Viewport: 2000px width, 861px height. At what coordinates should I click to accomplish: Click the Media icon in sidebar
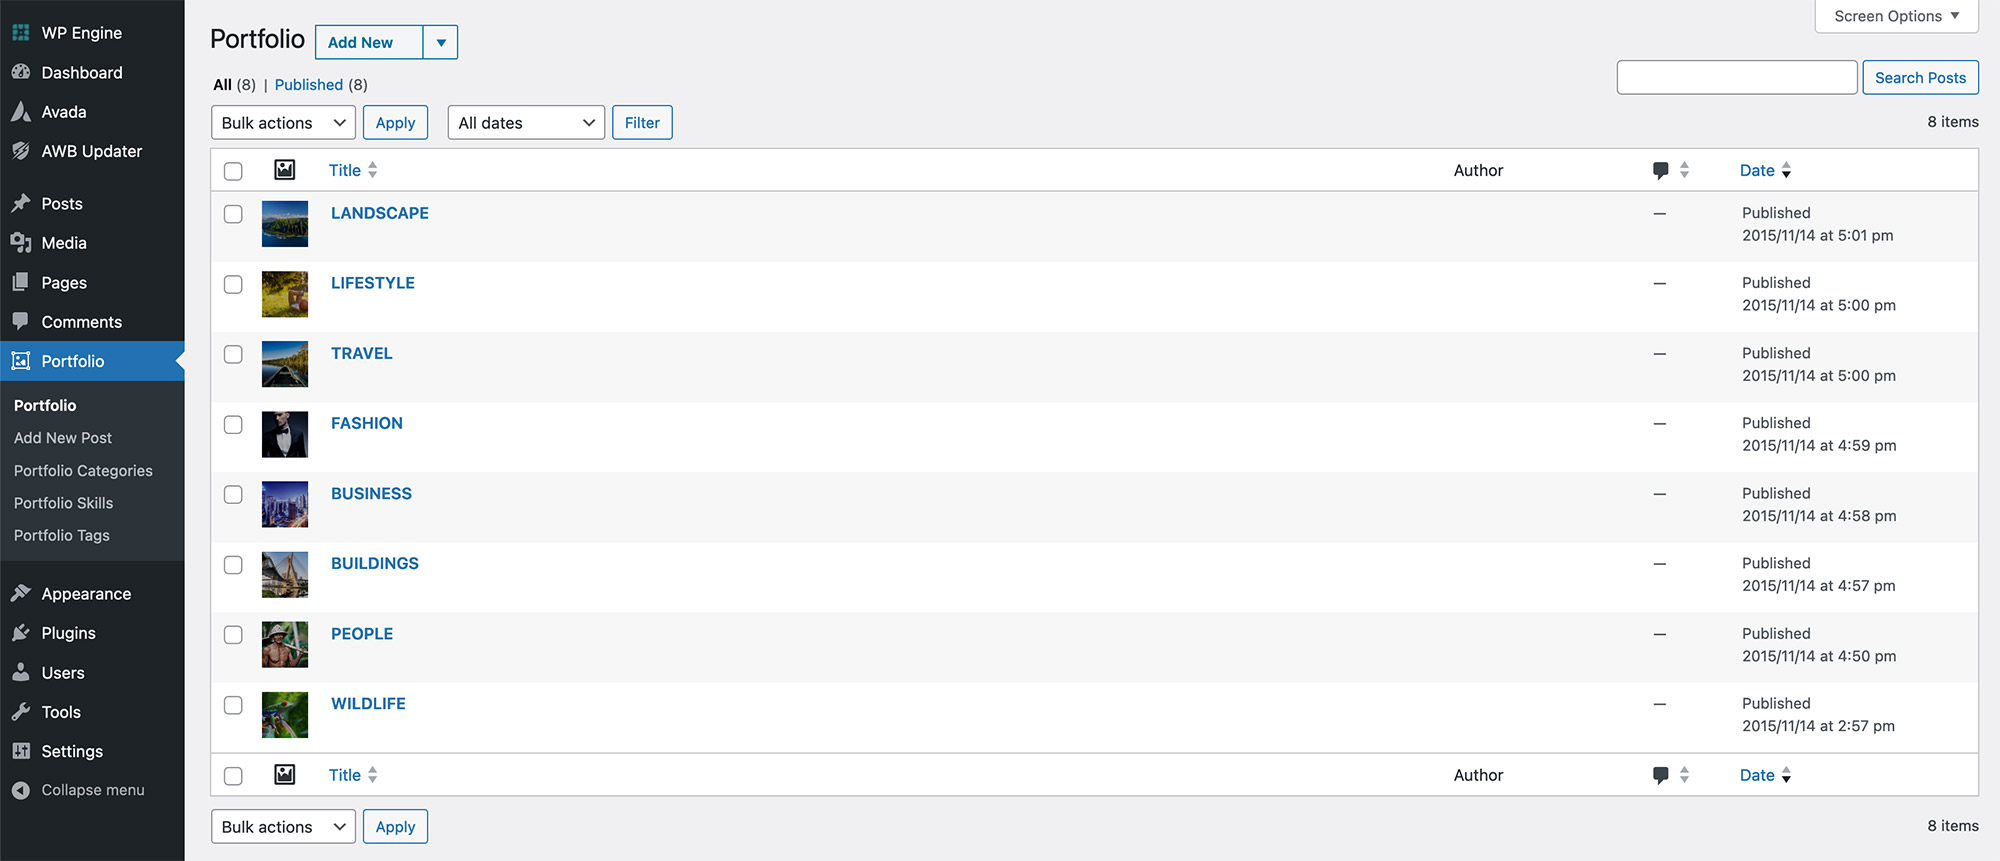[x=20, y=243]
